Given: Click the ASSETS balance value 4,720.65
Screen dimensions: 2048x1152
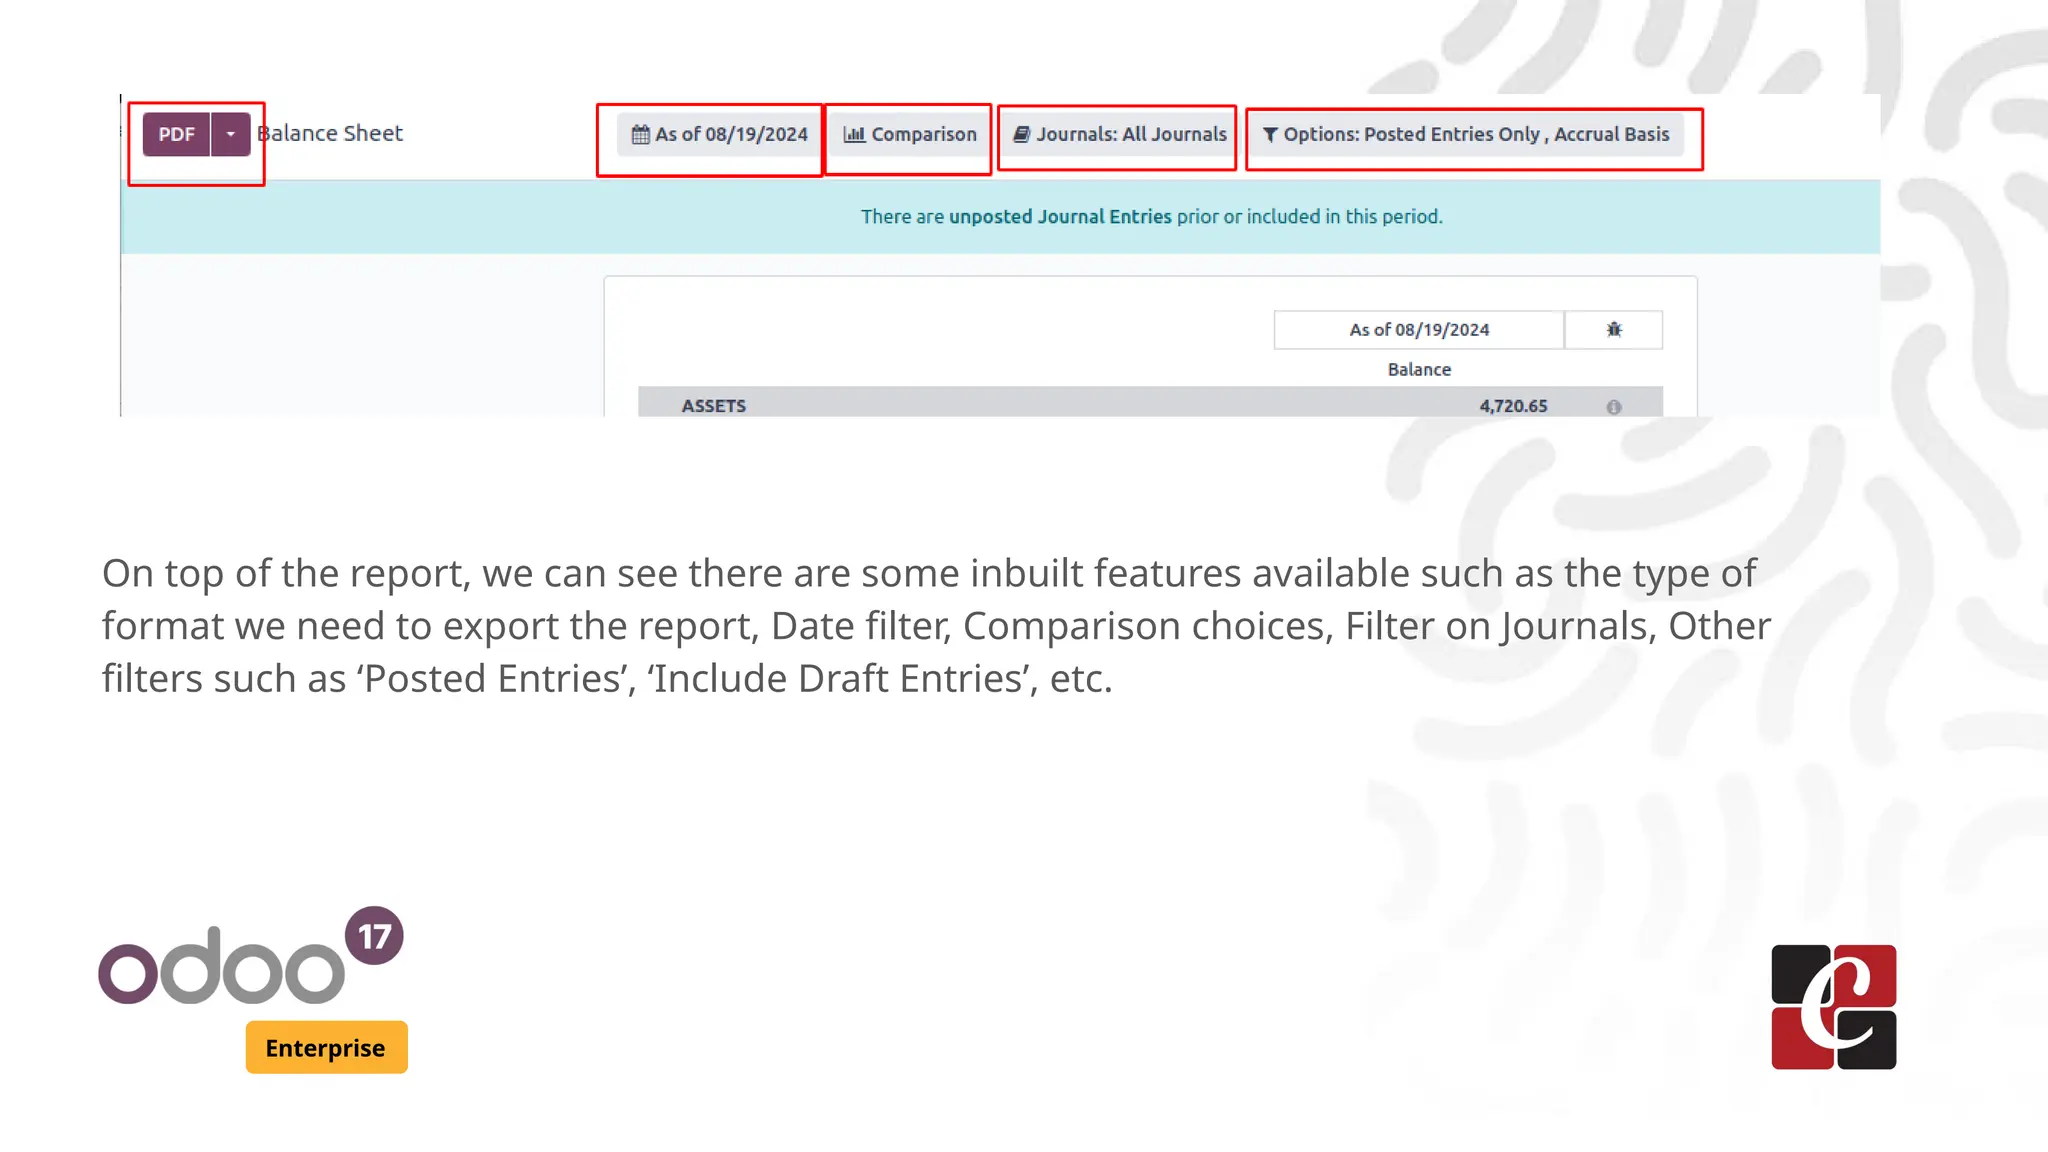Looking at the screenshot, I should 1513,406.
